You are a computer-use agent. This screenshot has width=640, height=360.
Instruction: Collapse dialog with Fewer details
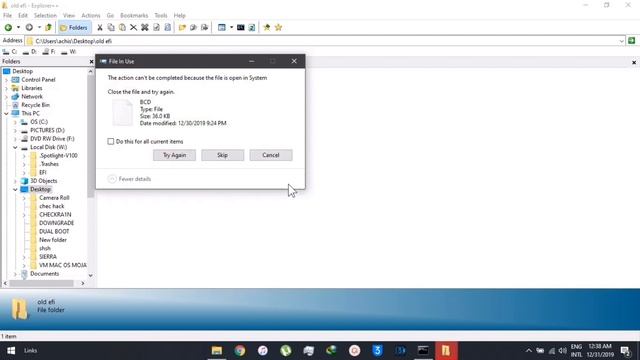[x=129, y=179]
